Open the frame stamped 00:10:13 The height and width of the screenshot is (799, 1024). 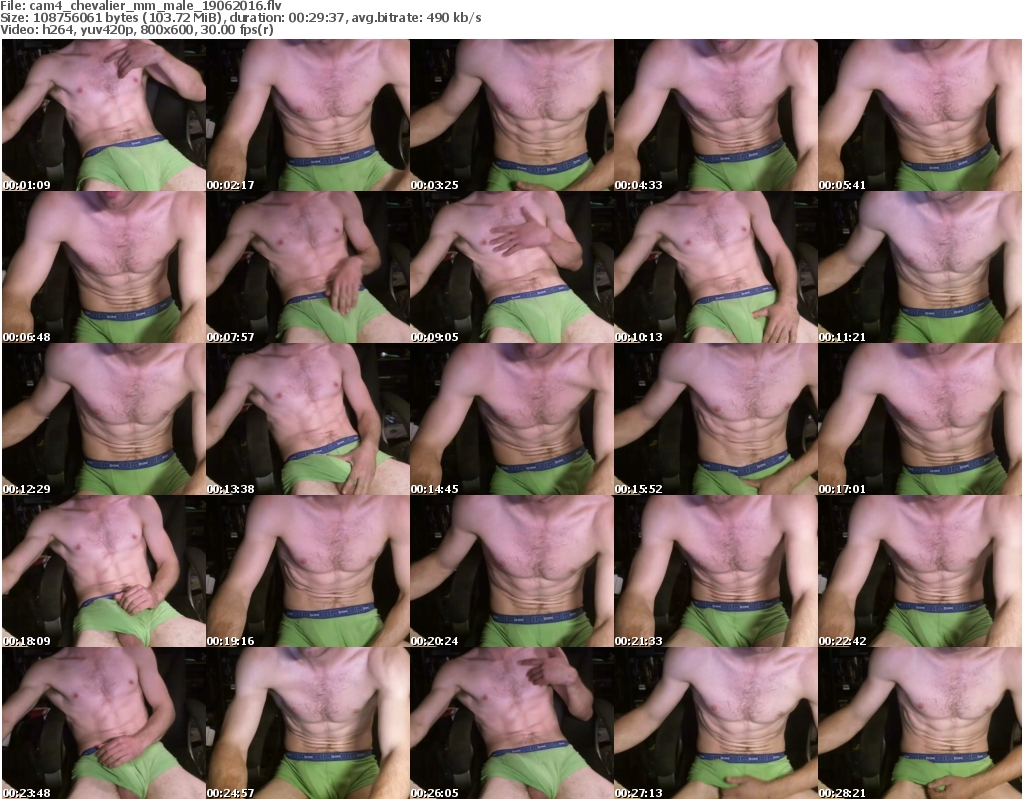point(716,267)
